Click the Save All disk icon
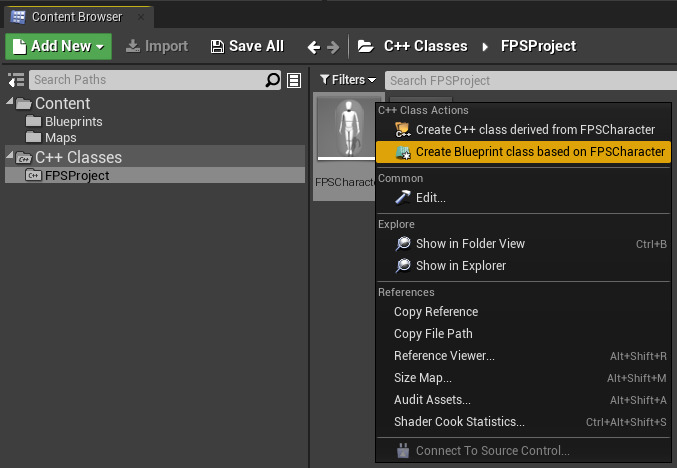The width and height of the screenshot is (677, 468). pos(217,47)
